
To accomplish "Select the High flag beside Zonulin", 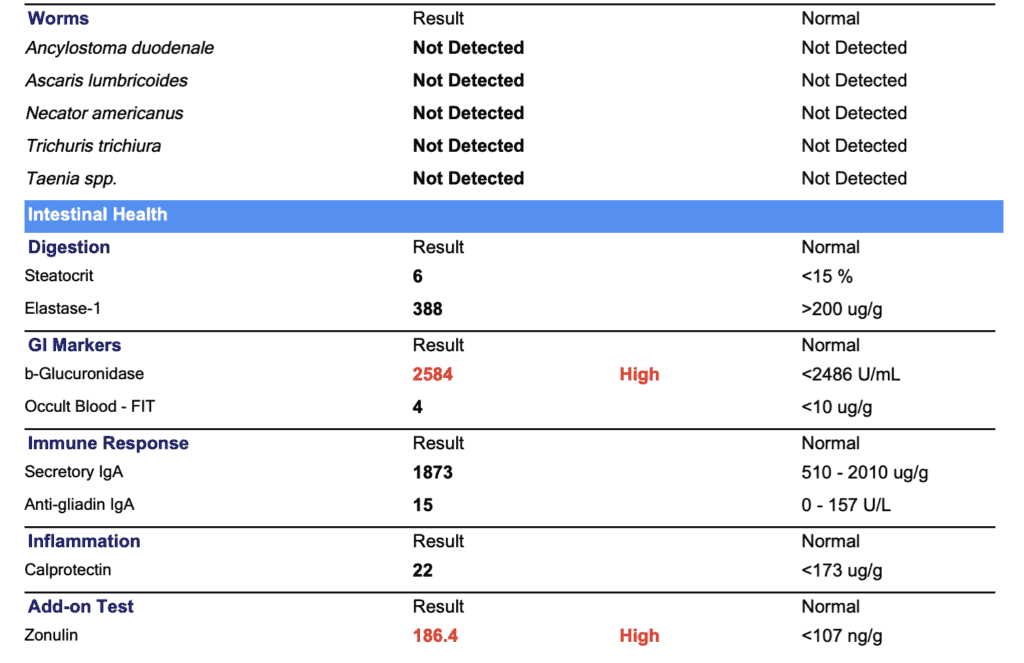I will point(639,636).
